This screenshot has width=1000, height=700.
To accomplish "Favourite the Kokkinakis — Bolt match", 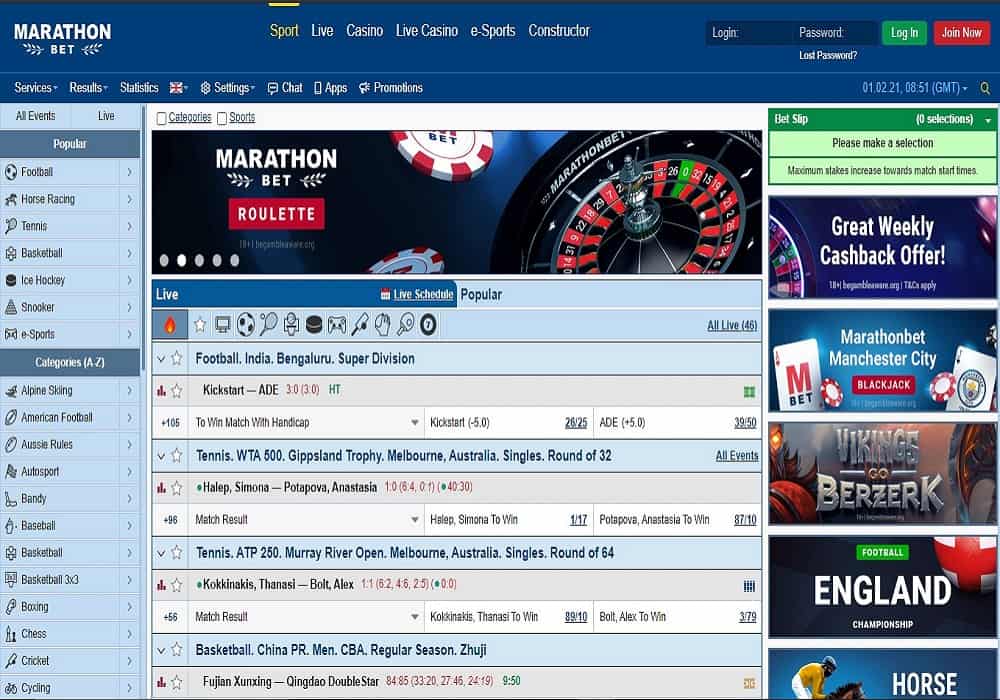I will pyautogui.click(x=177, y=585).
